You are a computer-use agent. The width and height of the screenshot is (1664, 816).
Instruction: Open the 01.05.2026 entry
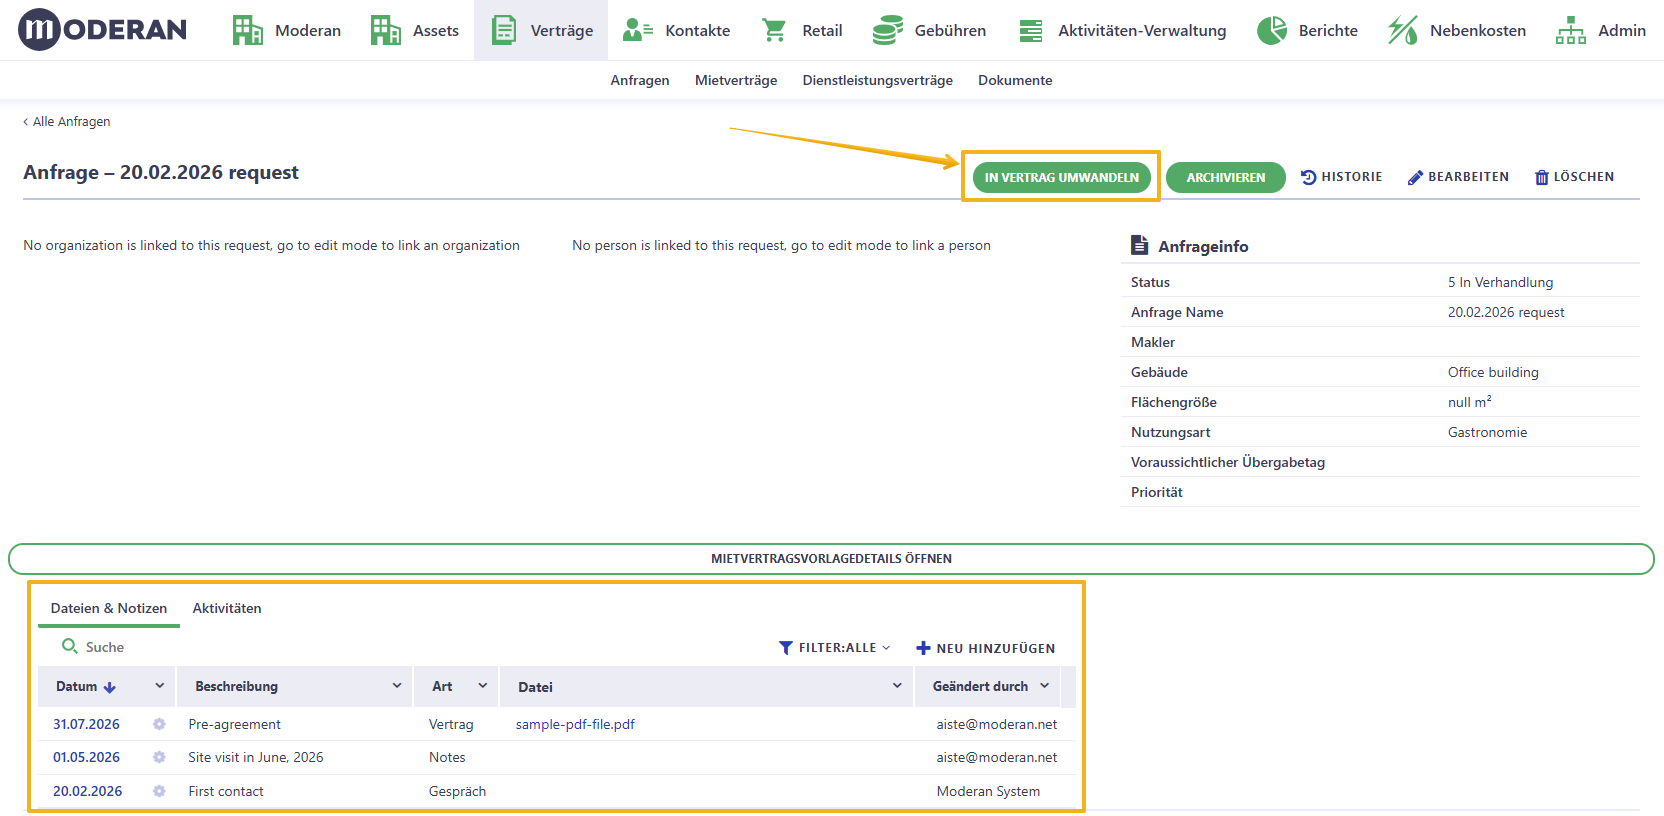point(86,757)
